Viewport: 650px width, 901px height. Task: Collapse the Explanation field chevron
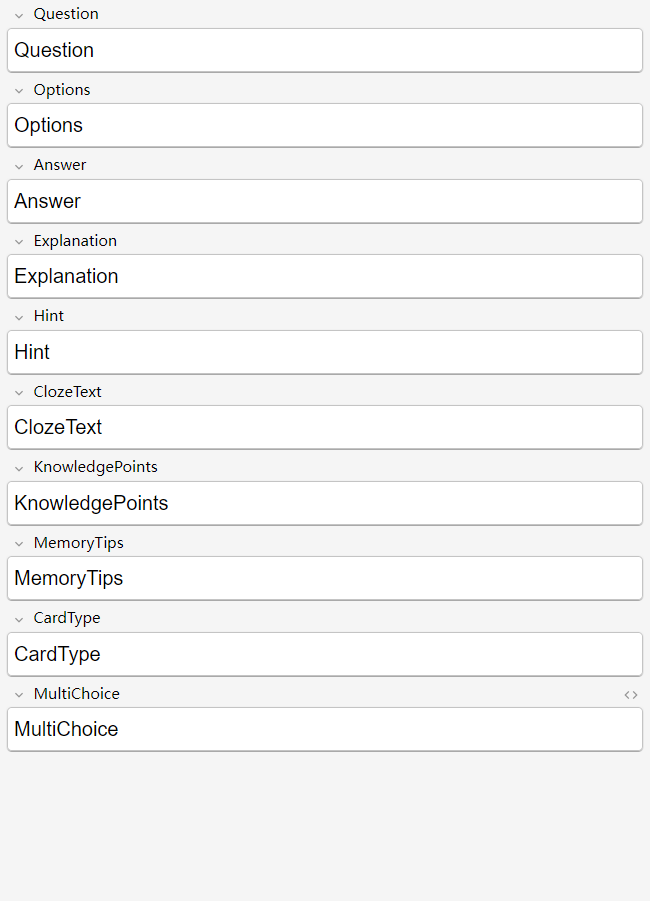pyautogui.click(x=19, y=242)
